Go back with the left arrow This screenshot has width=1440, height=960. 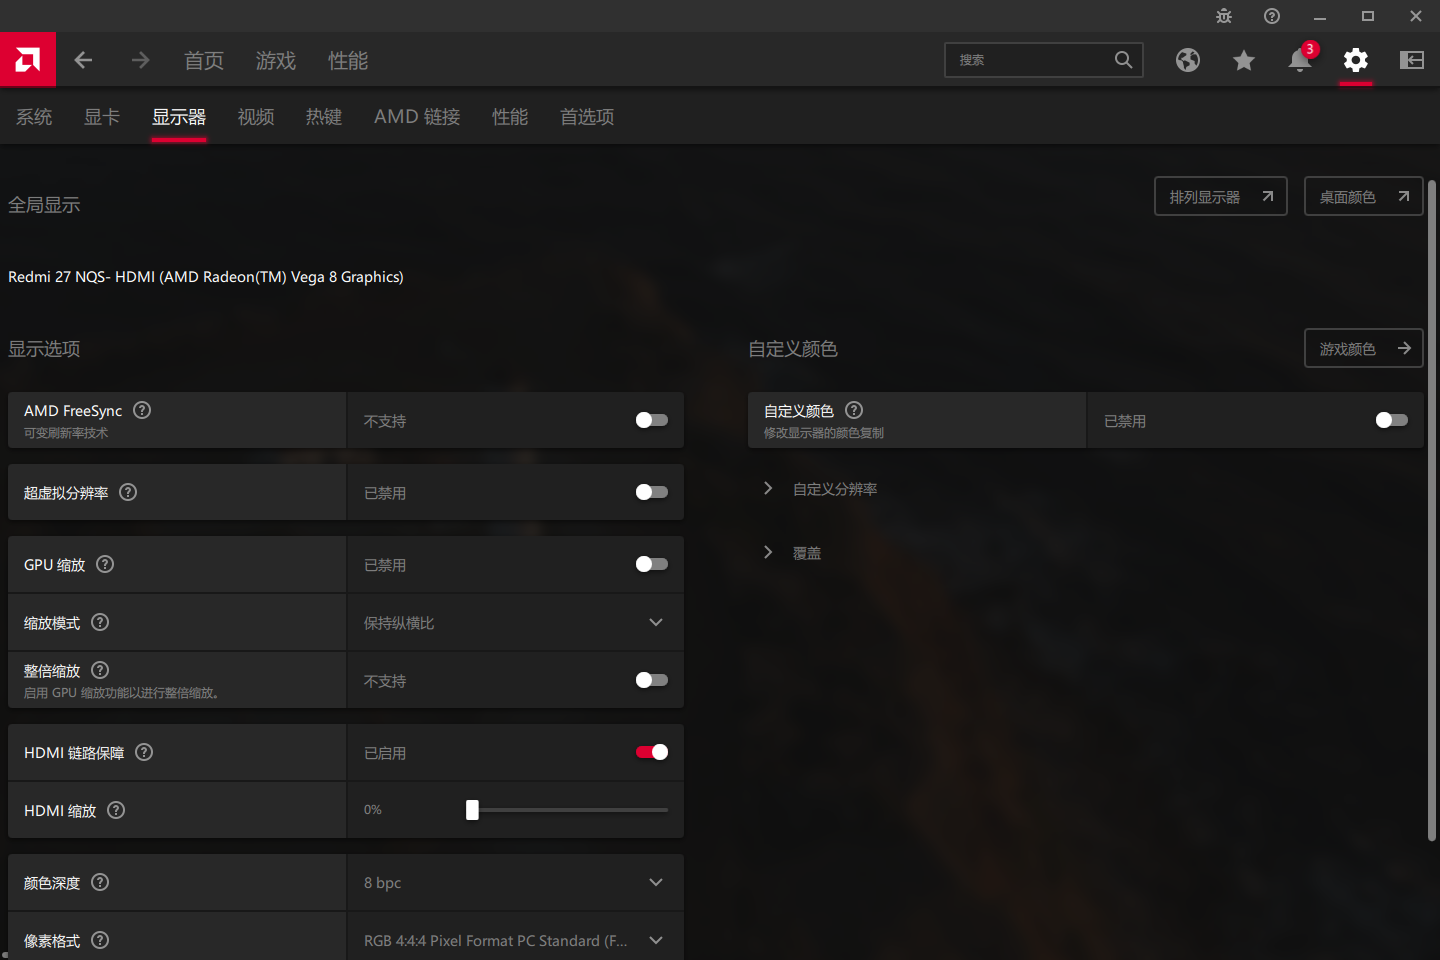click(84, 60)
